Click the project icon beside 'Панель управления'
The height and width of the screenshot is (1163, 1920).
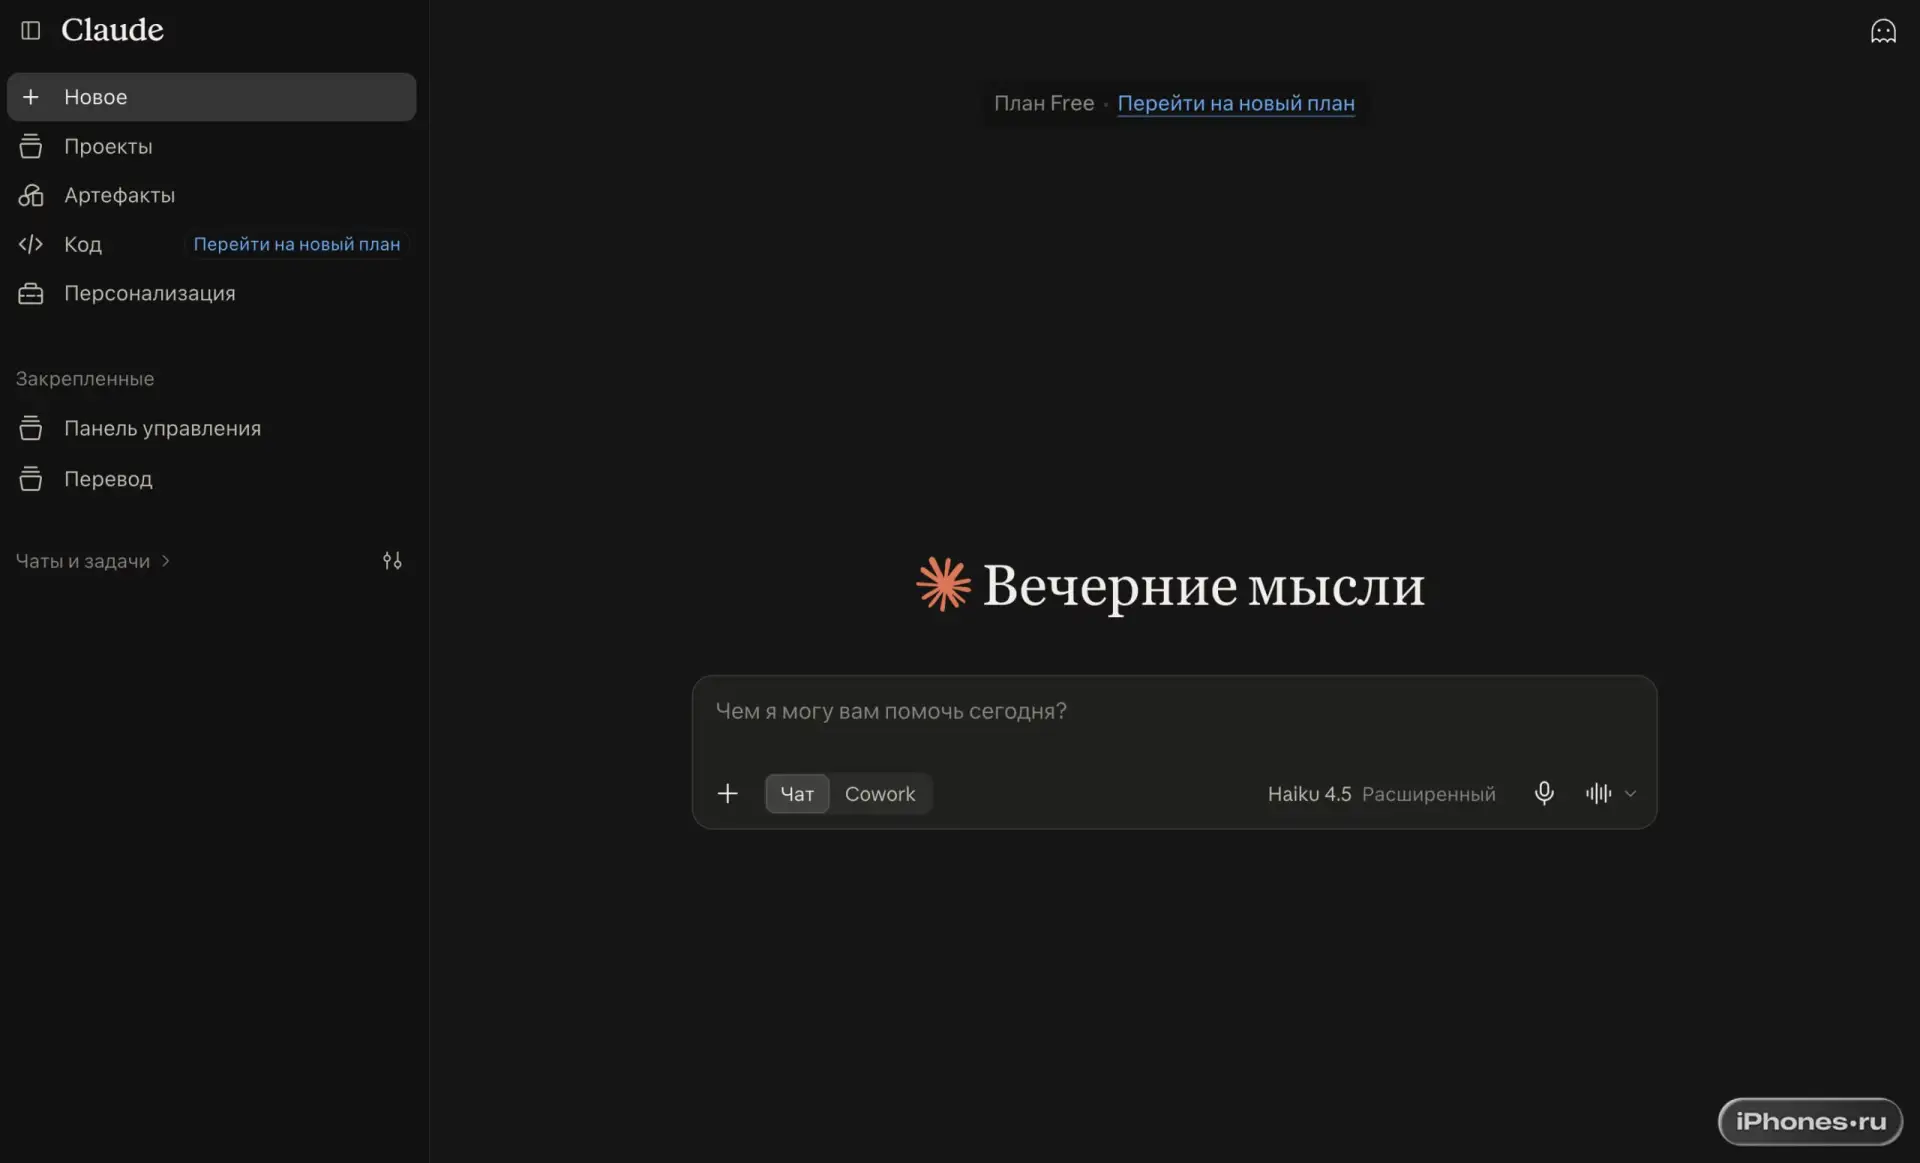(31, 428)
